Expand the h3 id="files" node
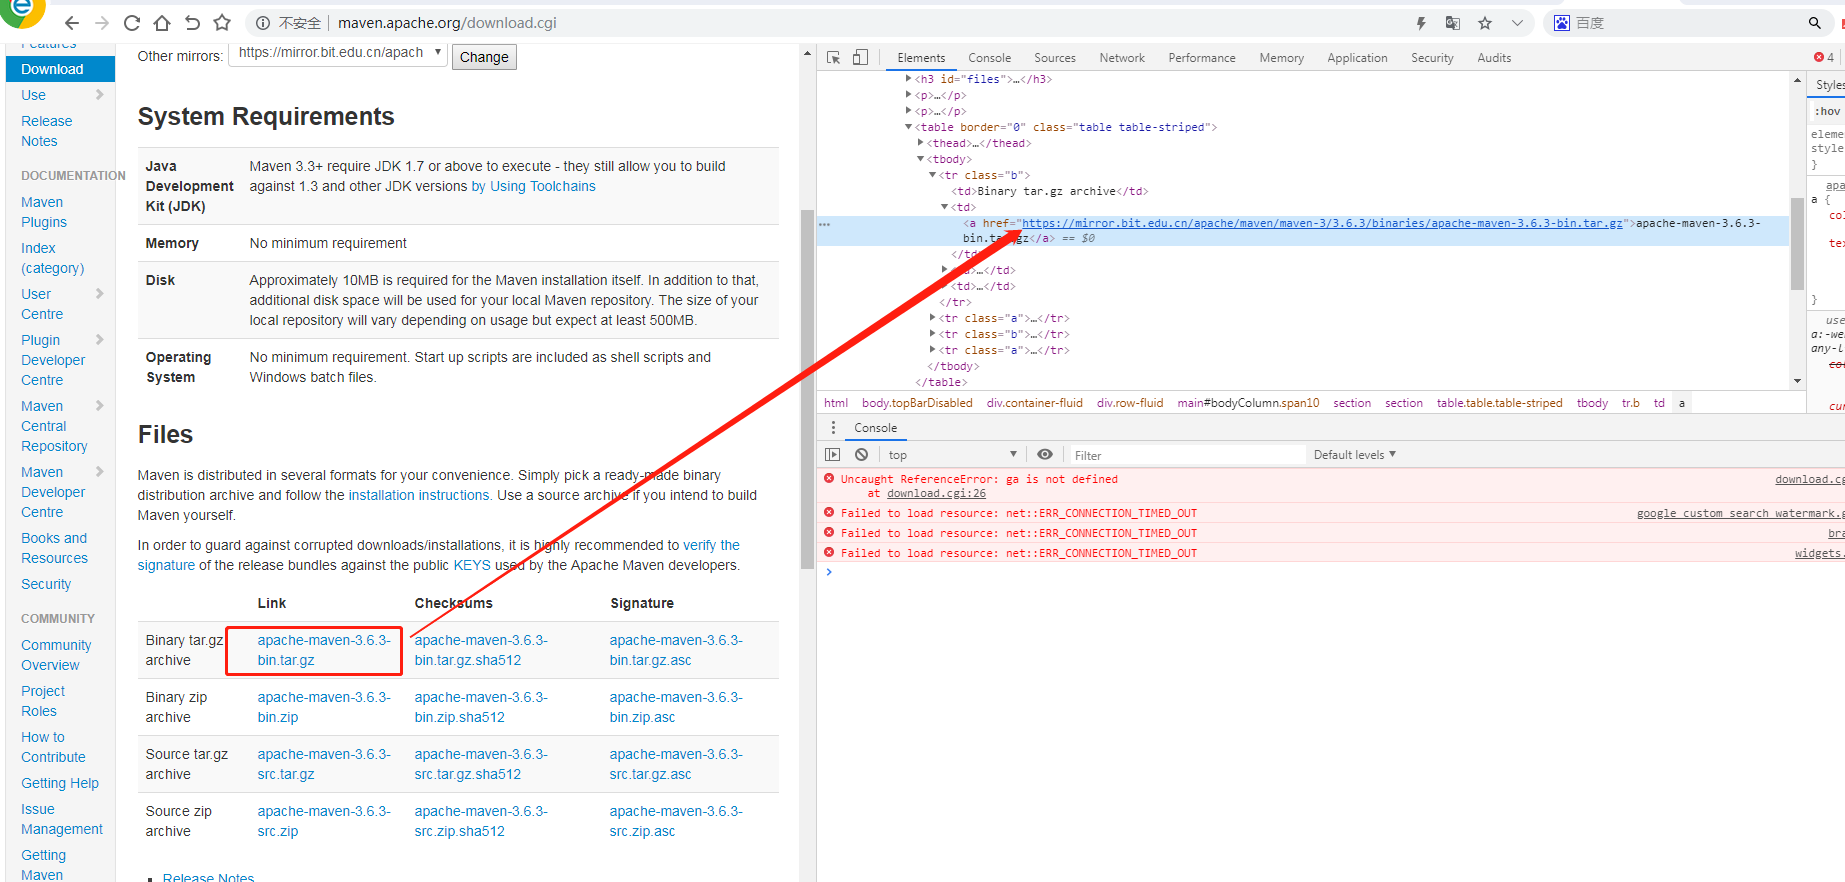Image resolution: width=1845 pixels, height=882 pixels. point(909,79)
